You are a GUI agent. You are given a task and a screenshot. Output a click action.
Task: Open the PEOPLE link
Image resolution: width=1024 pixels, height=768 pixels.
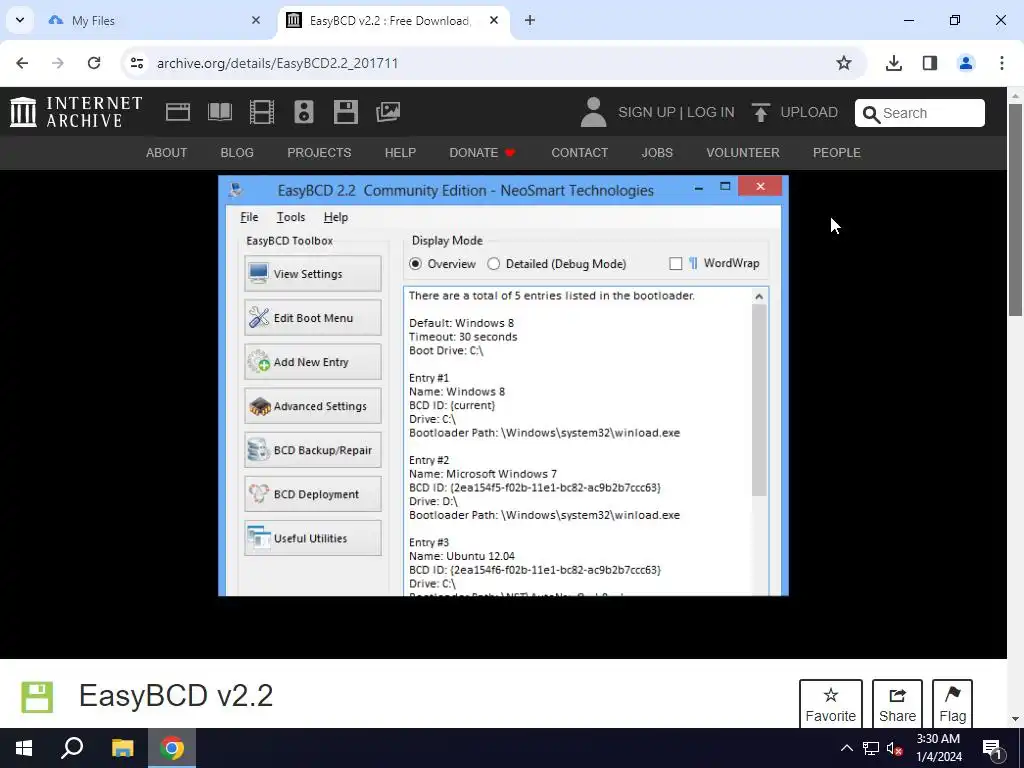point(837,153)
